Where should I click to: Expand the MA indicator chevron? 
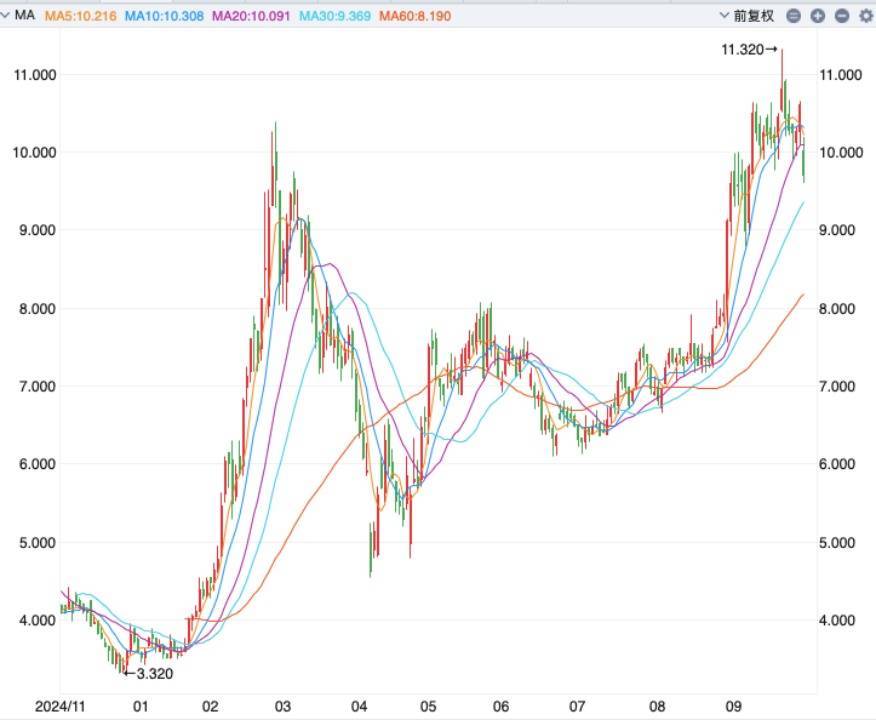(7, 16)
